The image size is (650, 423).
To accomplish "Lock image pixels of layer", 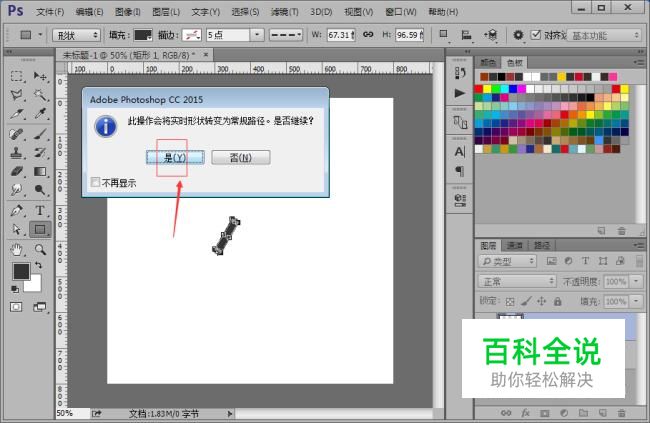I will [x=526, y=301].
